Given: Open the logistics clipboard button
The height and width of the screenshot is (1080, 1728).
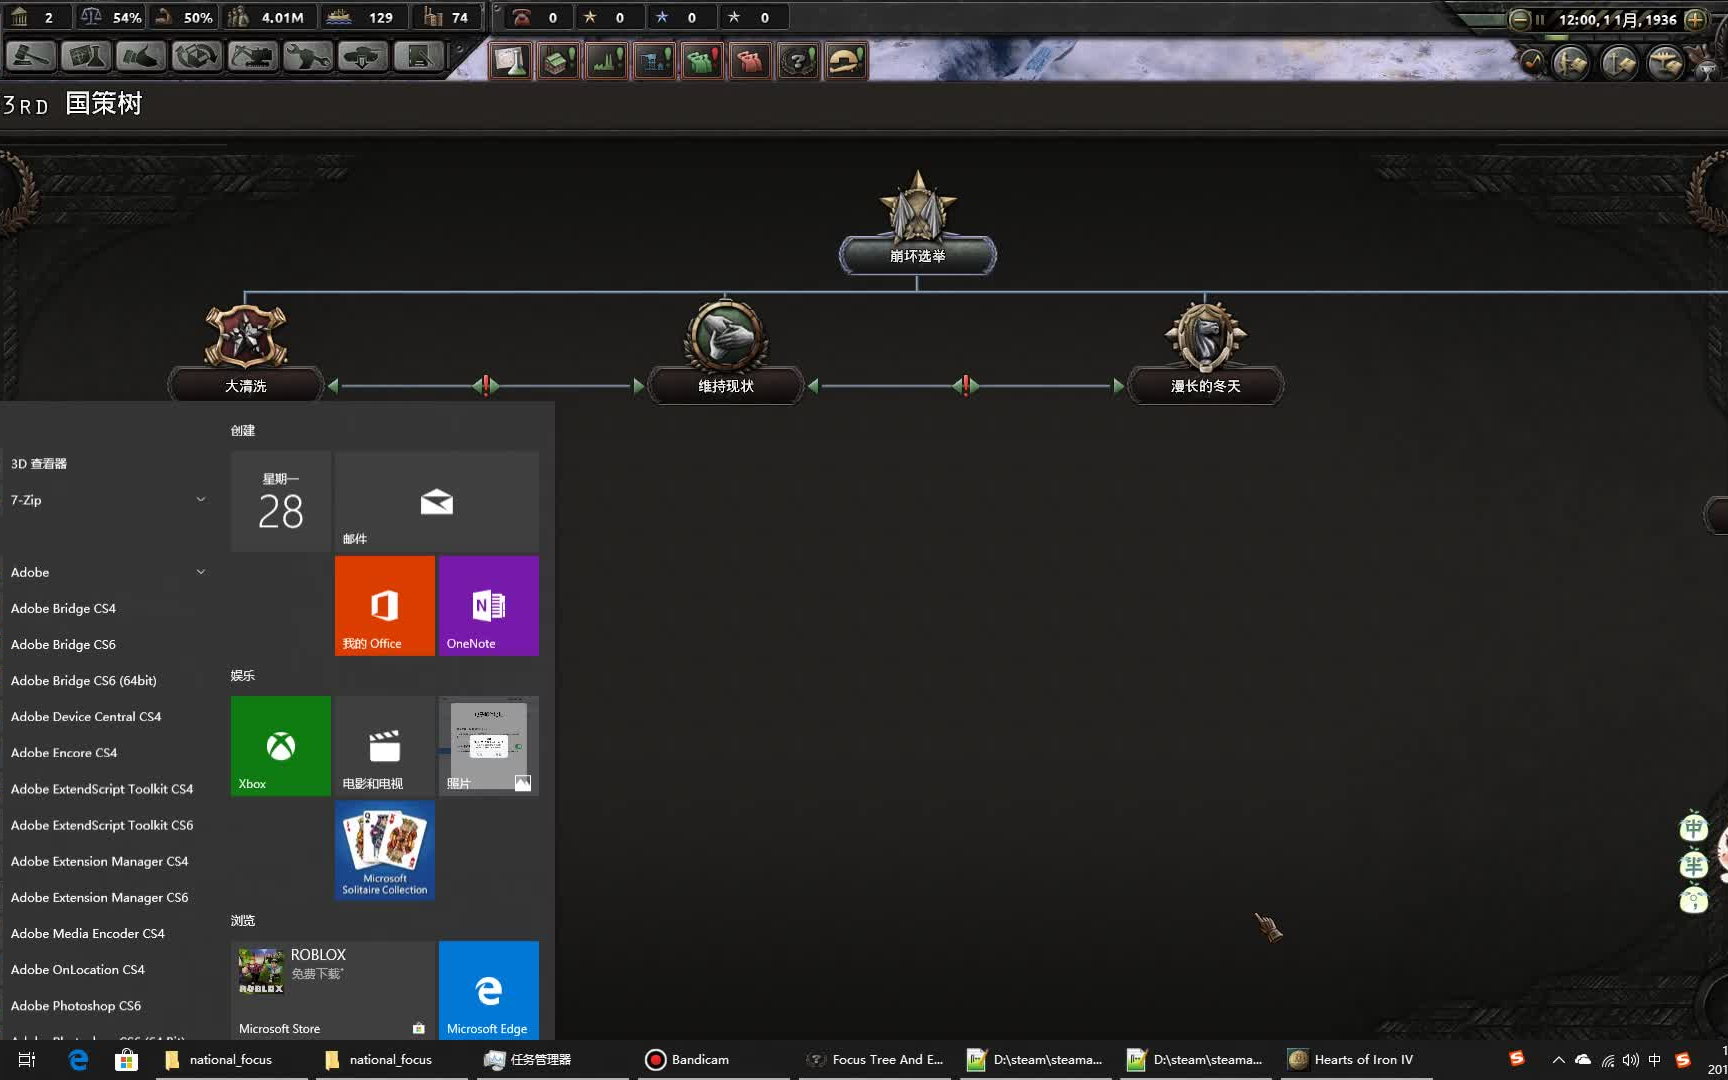Looking at the screenshot, I should (418, 57).
